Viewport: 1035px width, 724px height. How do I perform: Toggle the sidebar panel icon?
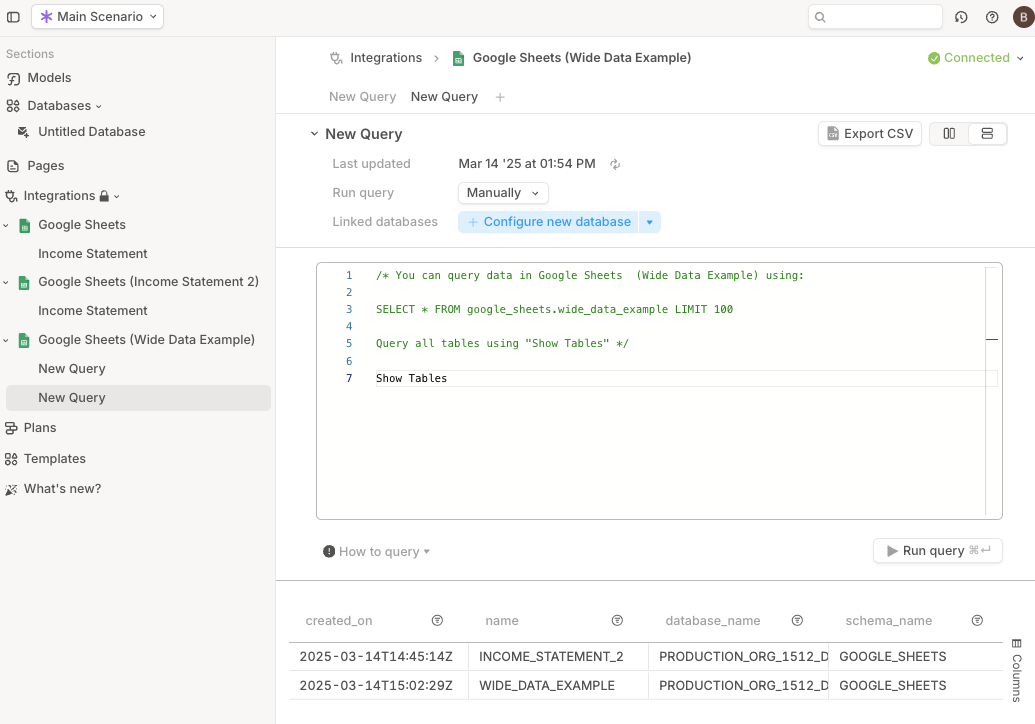(x=13, y=17)
